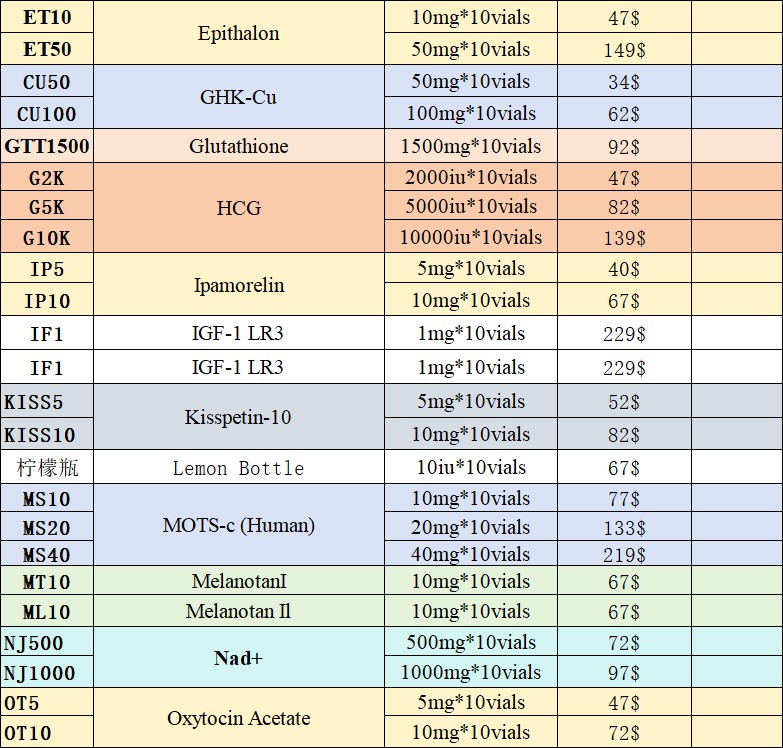
Task: Click the HCG merged product cell
Action: 239,208
